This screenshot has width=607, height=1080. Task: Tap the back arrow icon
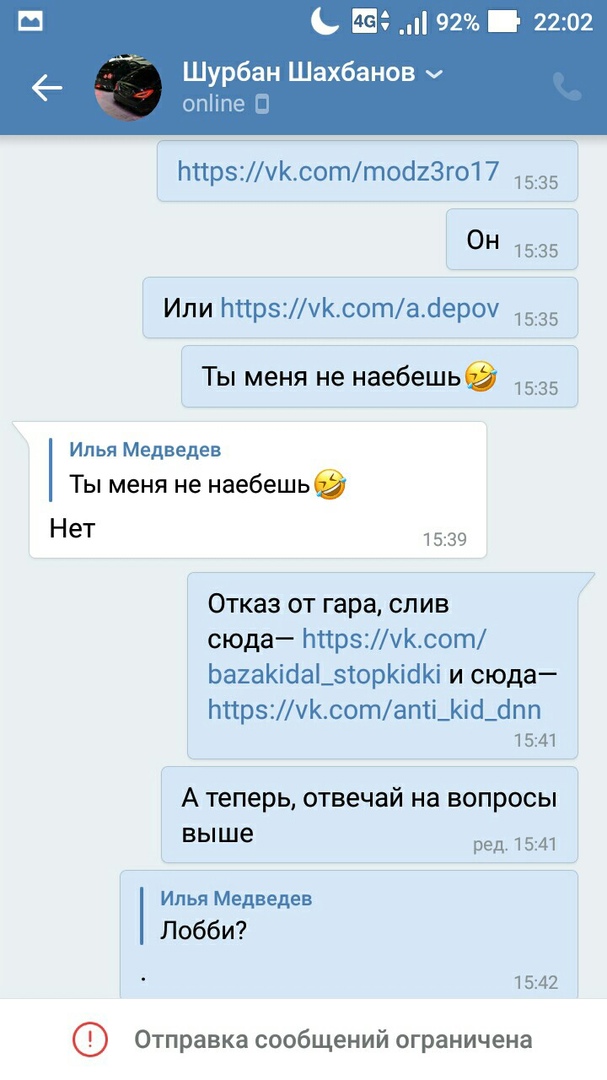47,87
